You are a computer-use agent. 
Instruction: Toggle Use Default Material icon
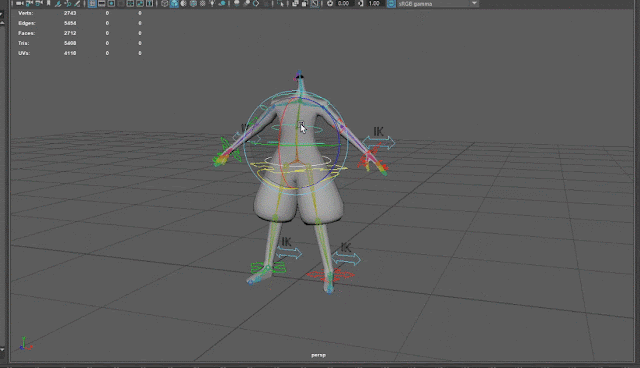coord(184,3)
